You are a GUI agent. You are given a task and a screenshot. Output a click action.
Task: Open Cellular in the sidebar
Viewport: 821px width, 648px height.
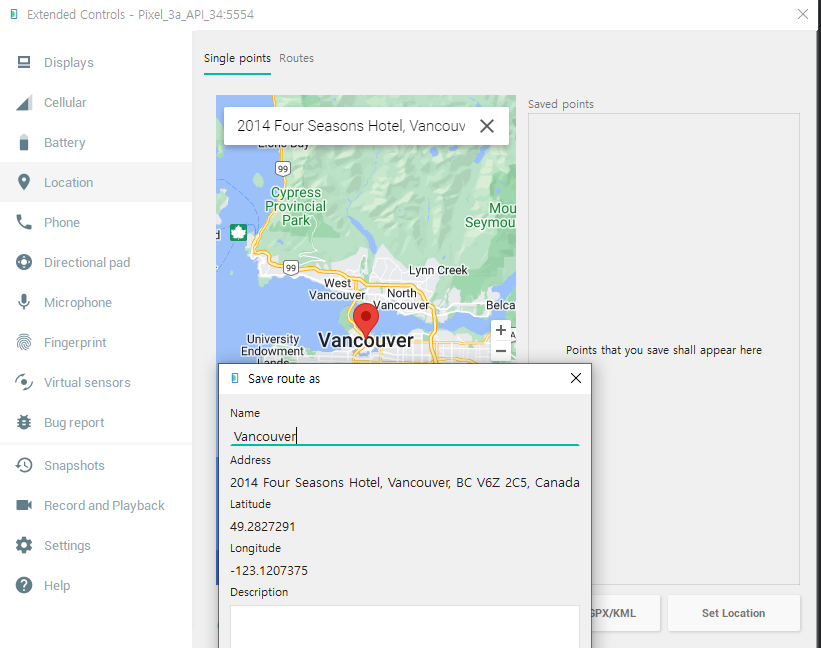click(x=96, y=103)
